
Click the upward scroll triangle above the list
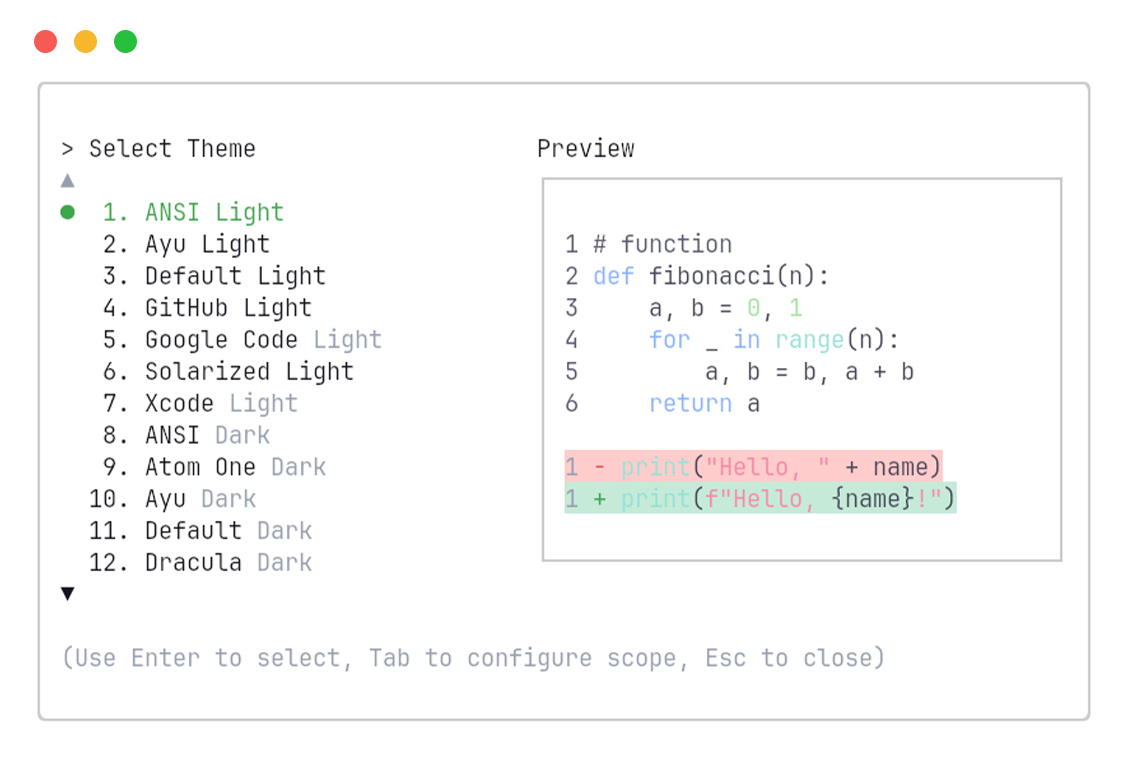(x=67, y=180)
